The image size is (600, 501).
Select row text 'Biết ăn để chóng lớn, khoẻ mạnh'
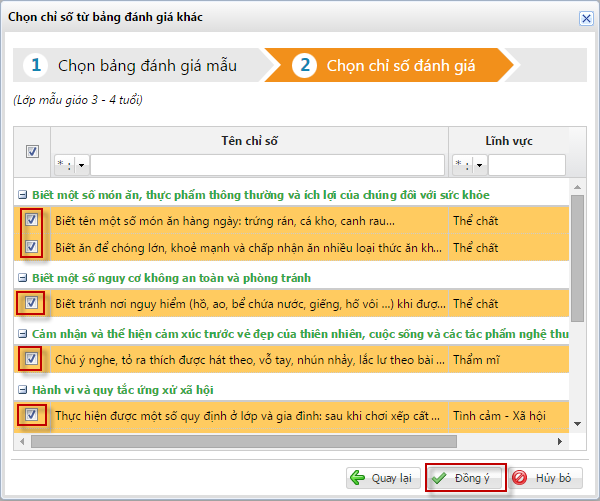click(248, 248)
